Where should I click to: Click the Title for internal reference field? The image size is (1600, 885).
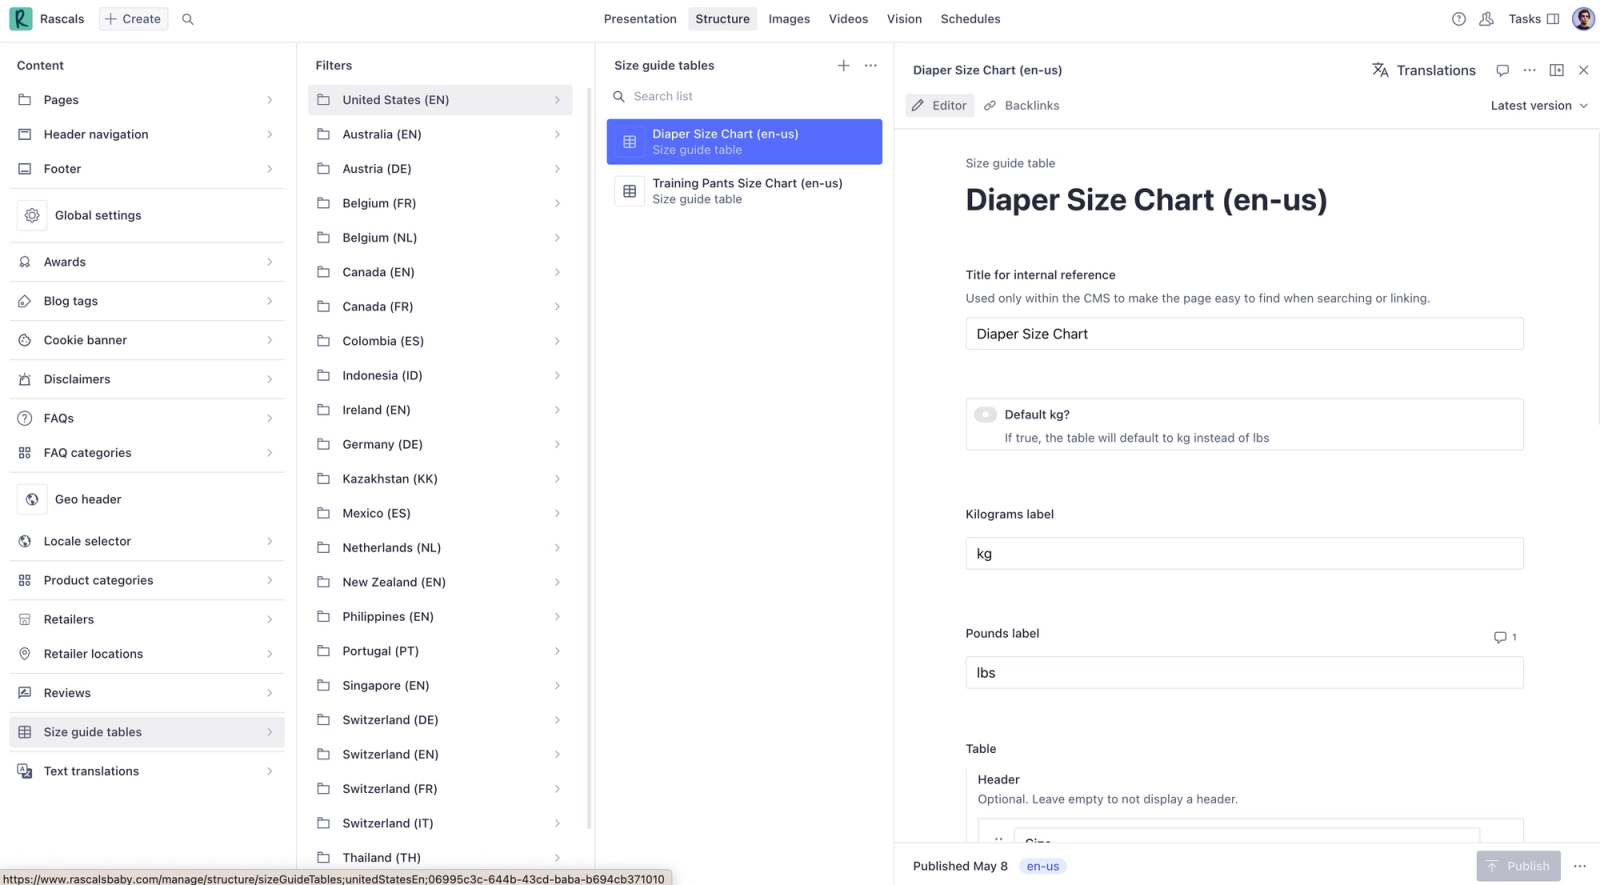[1244, 334]
